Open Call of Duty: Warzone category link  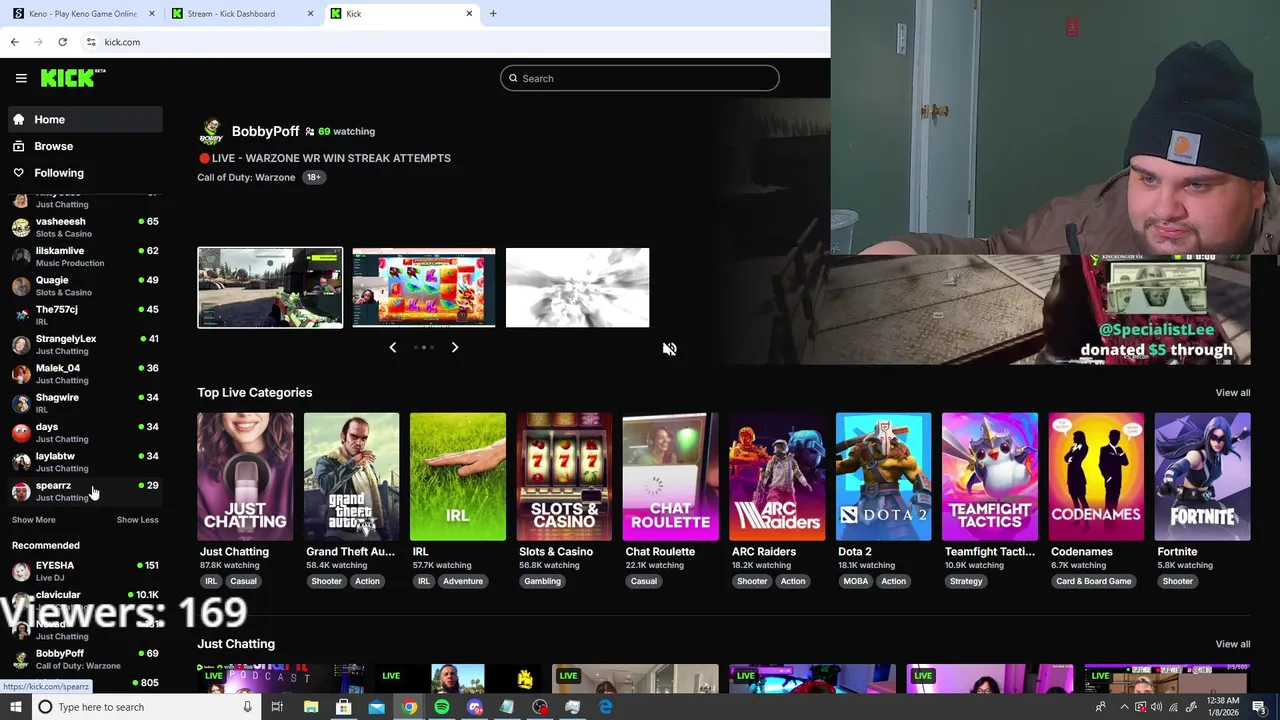click(x=246, y=177)
